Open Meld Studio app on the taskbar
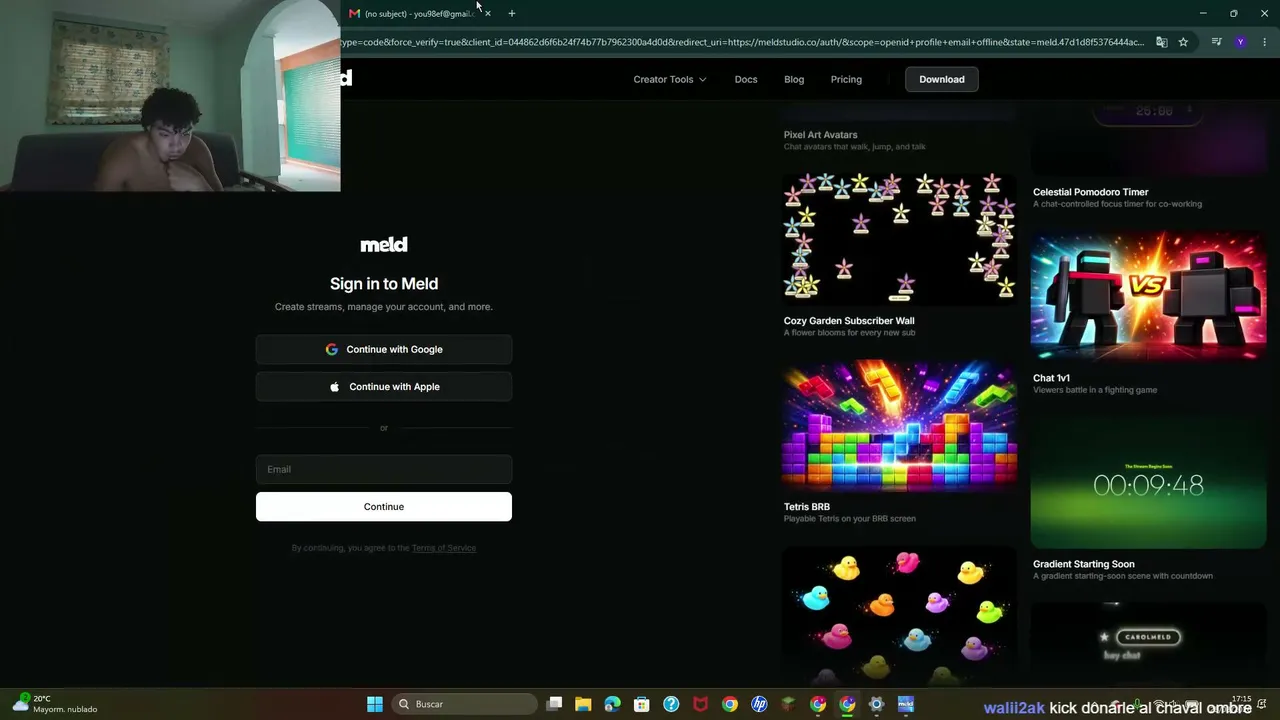This screenshot has height=720, width=1280. point(906,704)
